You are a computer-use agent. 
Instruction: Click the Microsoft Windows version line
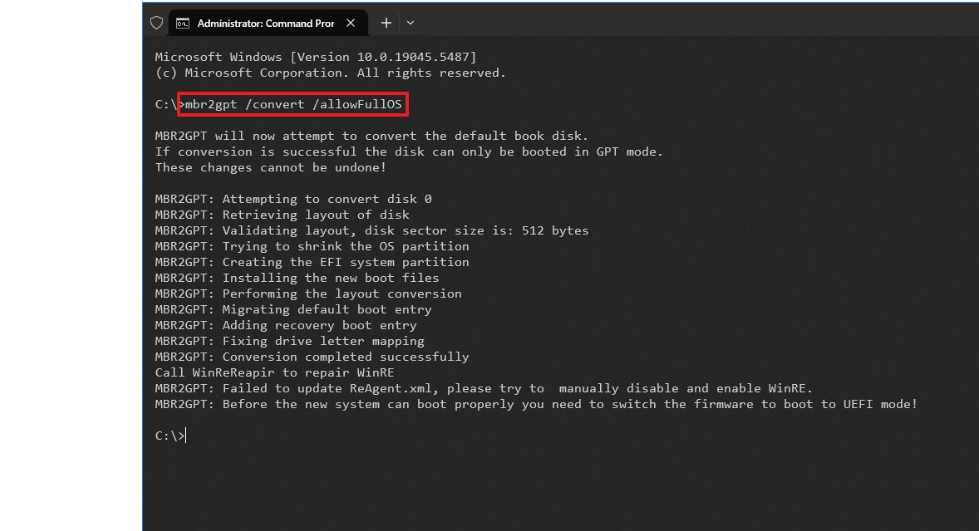pyautogui.click(x=315, y=57)
